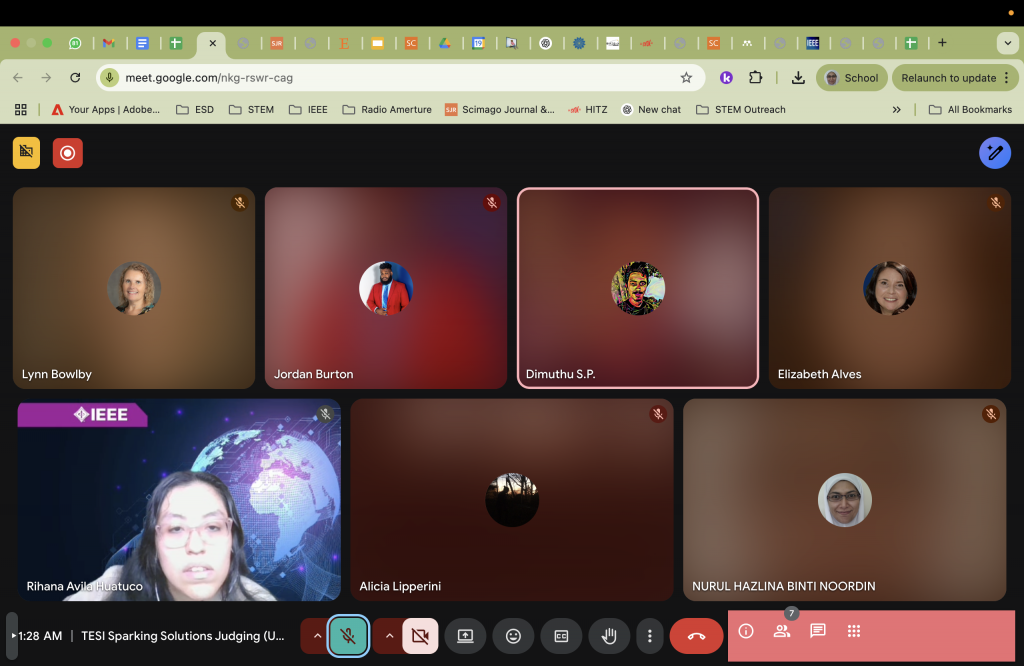This screenshot has width=1024, height=666.
Task: Open the HITZ bookmark
Action: (588, 110)
